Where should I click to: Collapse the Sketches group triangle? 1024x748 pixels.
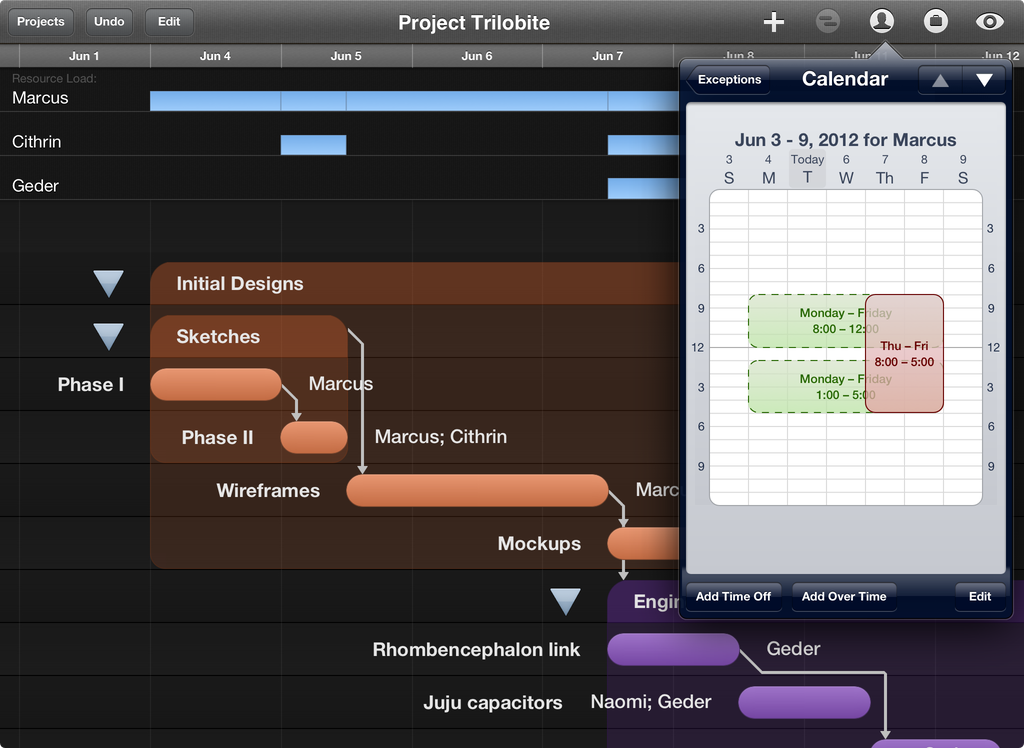[108, 337]
